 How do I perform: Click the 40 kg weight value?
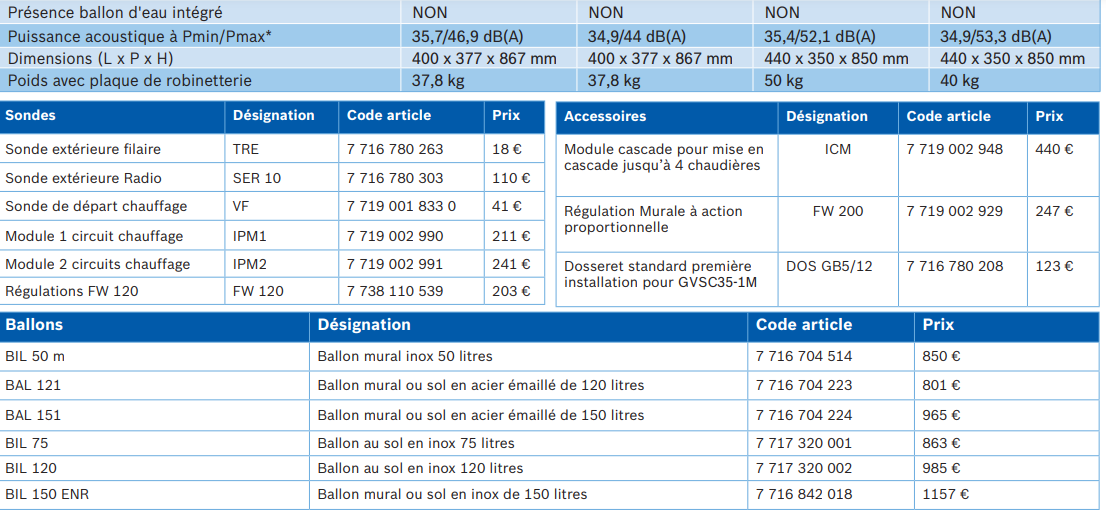pyautogui.click(x=959, y=81)
